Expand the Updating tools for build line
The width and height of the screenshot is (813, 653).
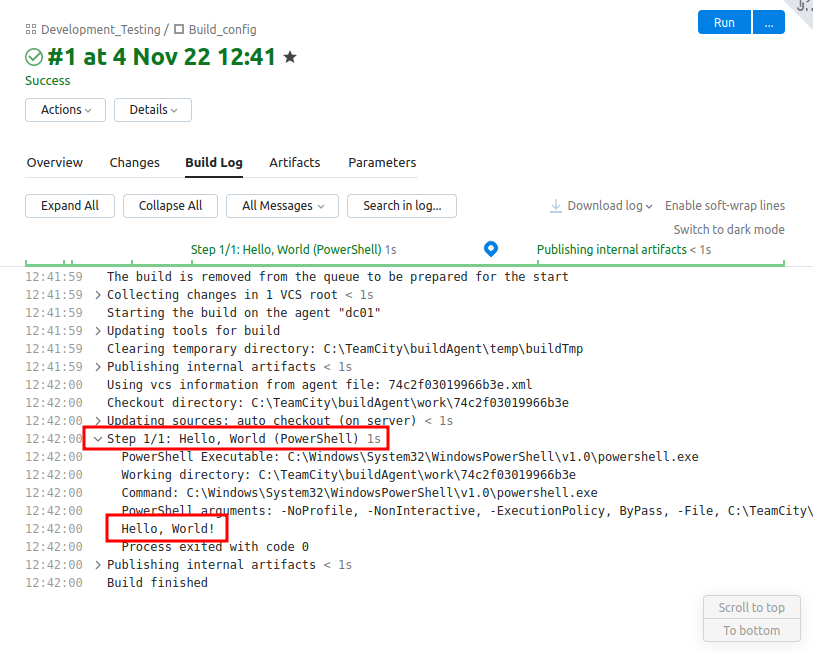[x=98, y=331]
